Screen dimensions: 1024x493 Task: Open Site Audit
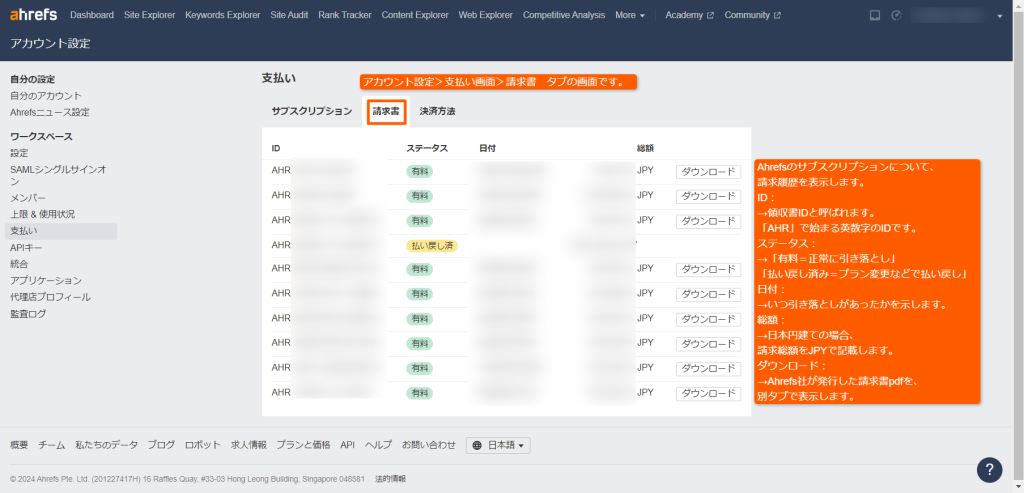click(x=289, y=15)
